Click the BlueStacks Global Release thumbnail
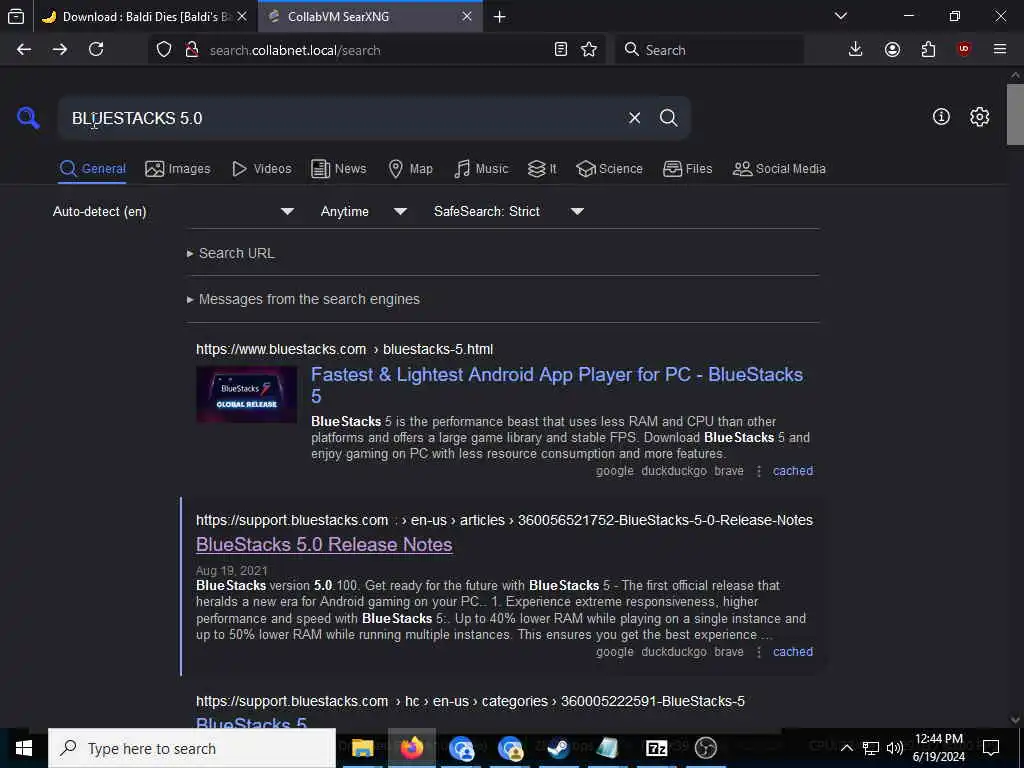Image resolution: width=1024 pixels, height=768 pixels. 246,394
